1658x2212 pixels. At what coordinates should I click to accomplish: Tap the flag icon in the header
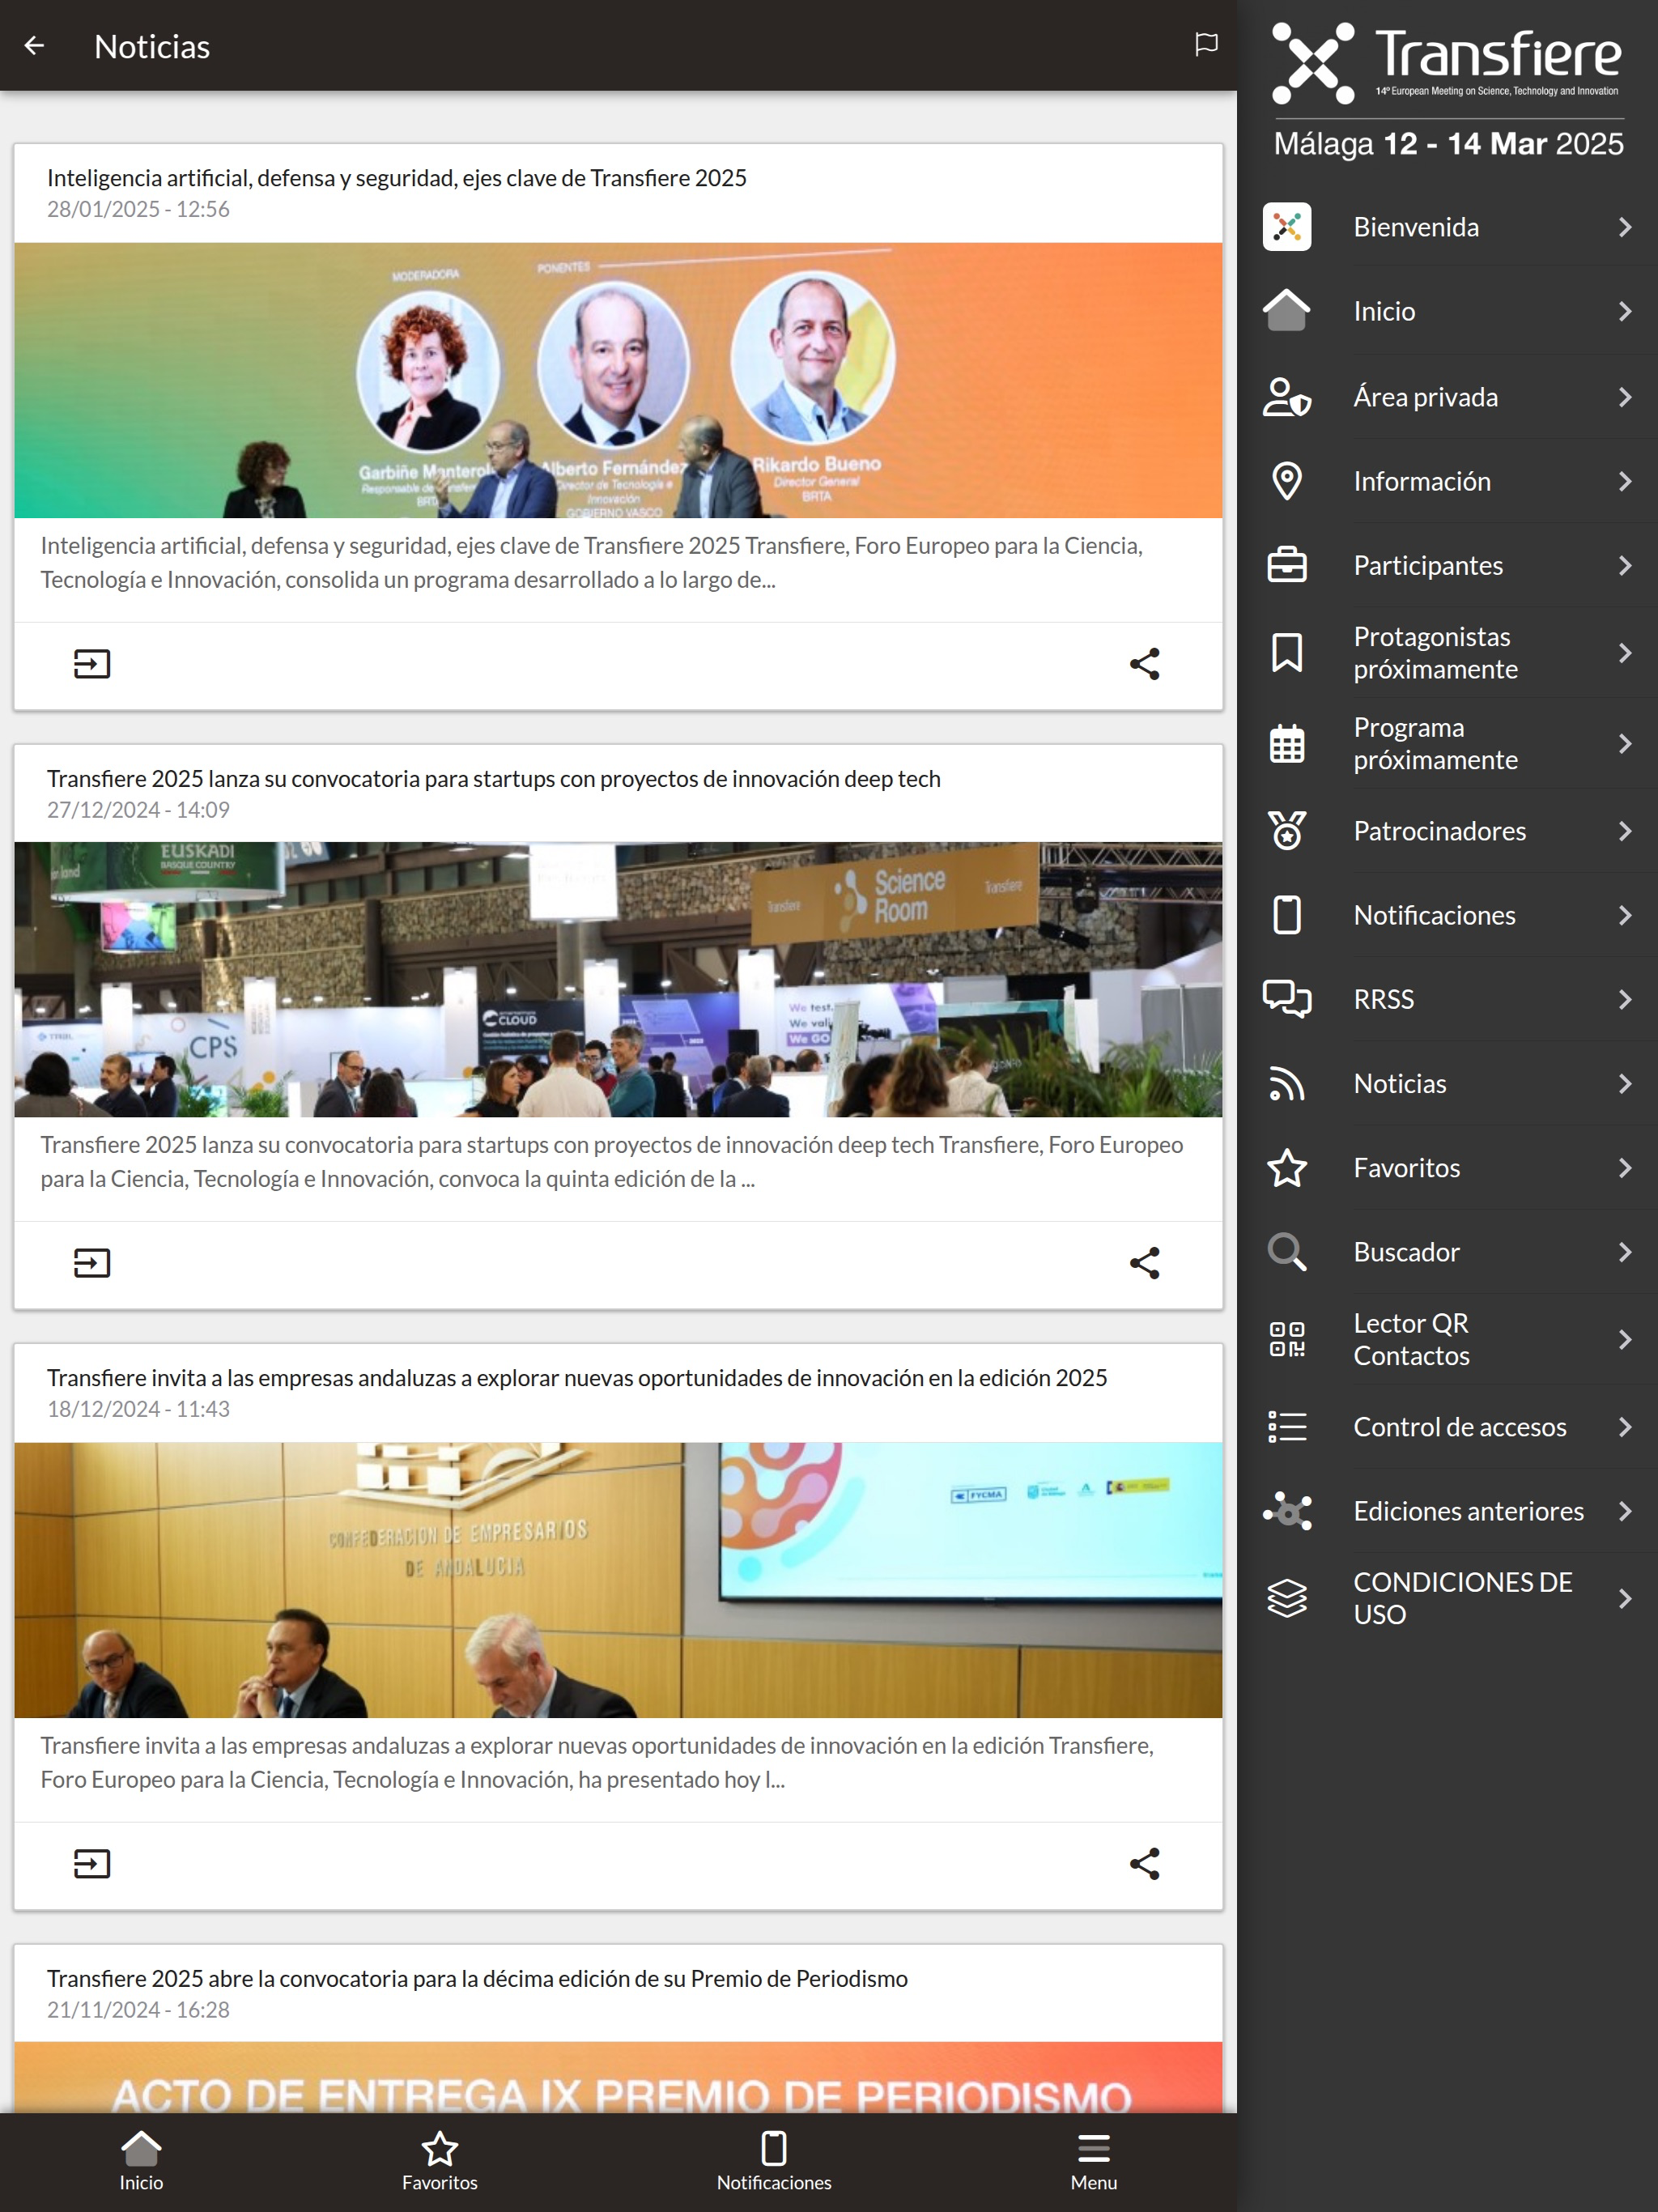click(1206, 45)
